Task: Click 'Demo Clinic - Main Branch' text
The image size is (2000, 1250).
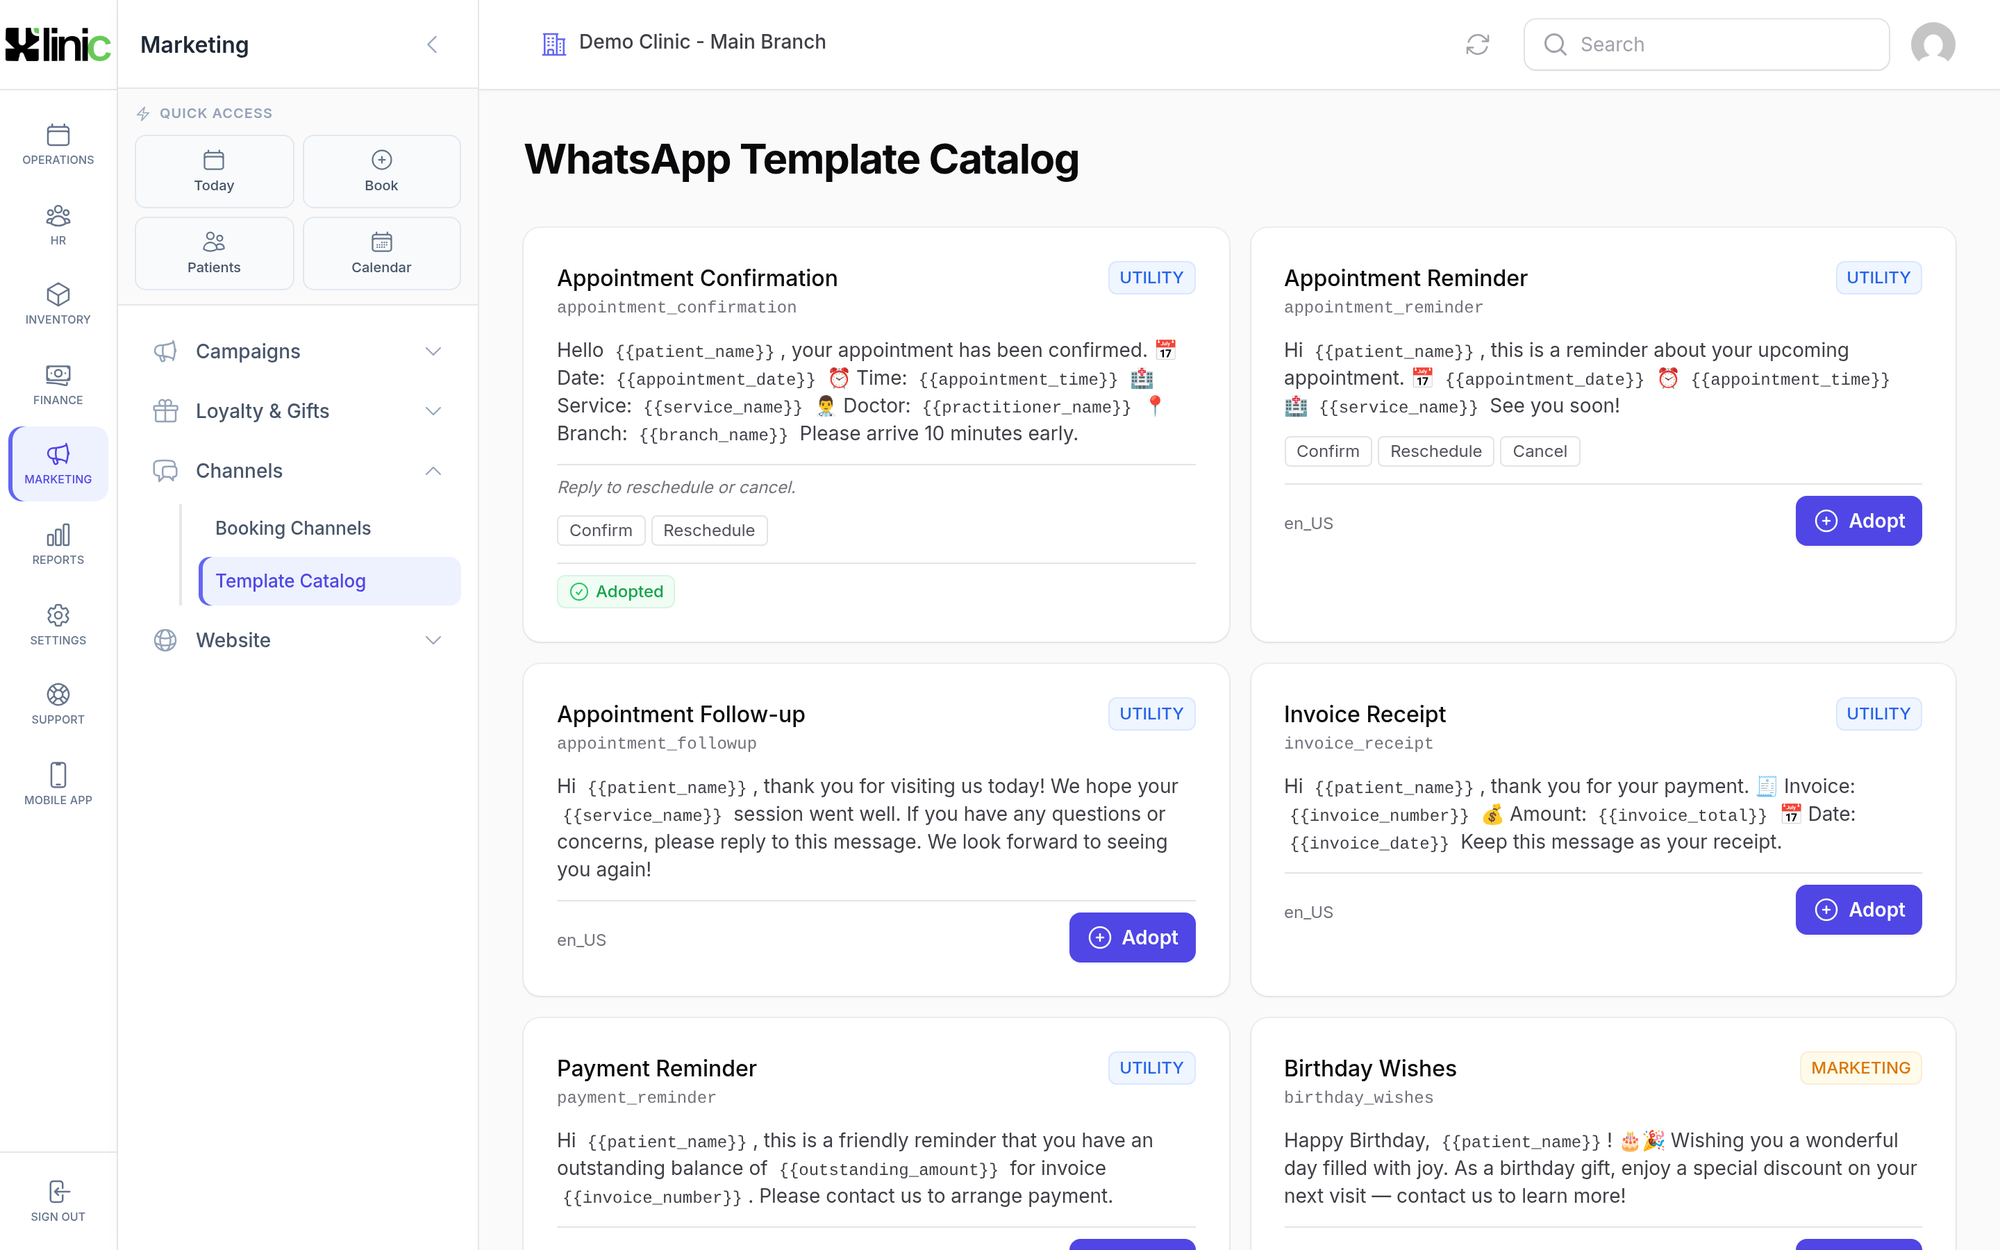Action: coord(702,42)
